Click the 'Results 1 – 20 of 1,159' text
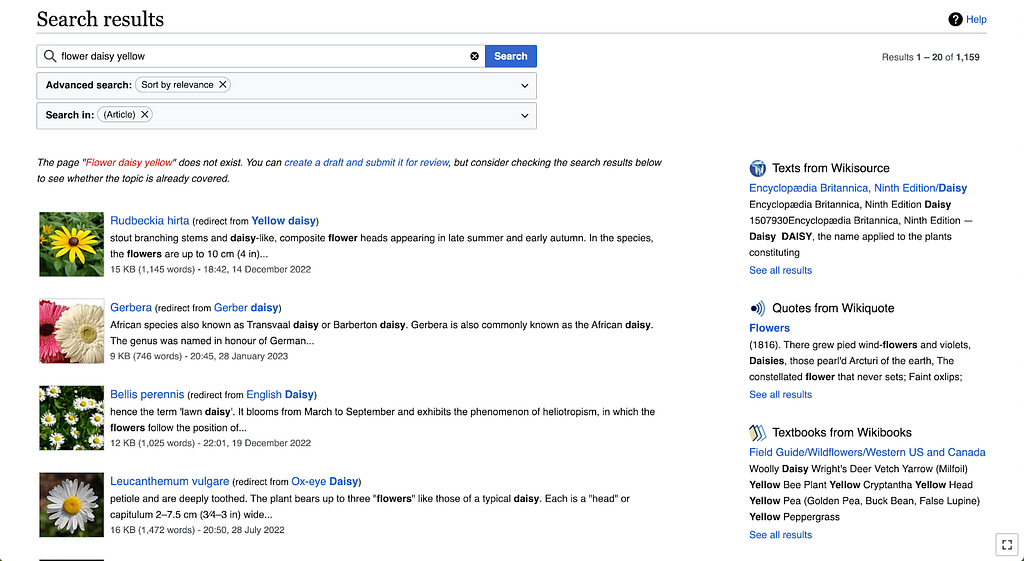 click(931, 57)
